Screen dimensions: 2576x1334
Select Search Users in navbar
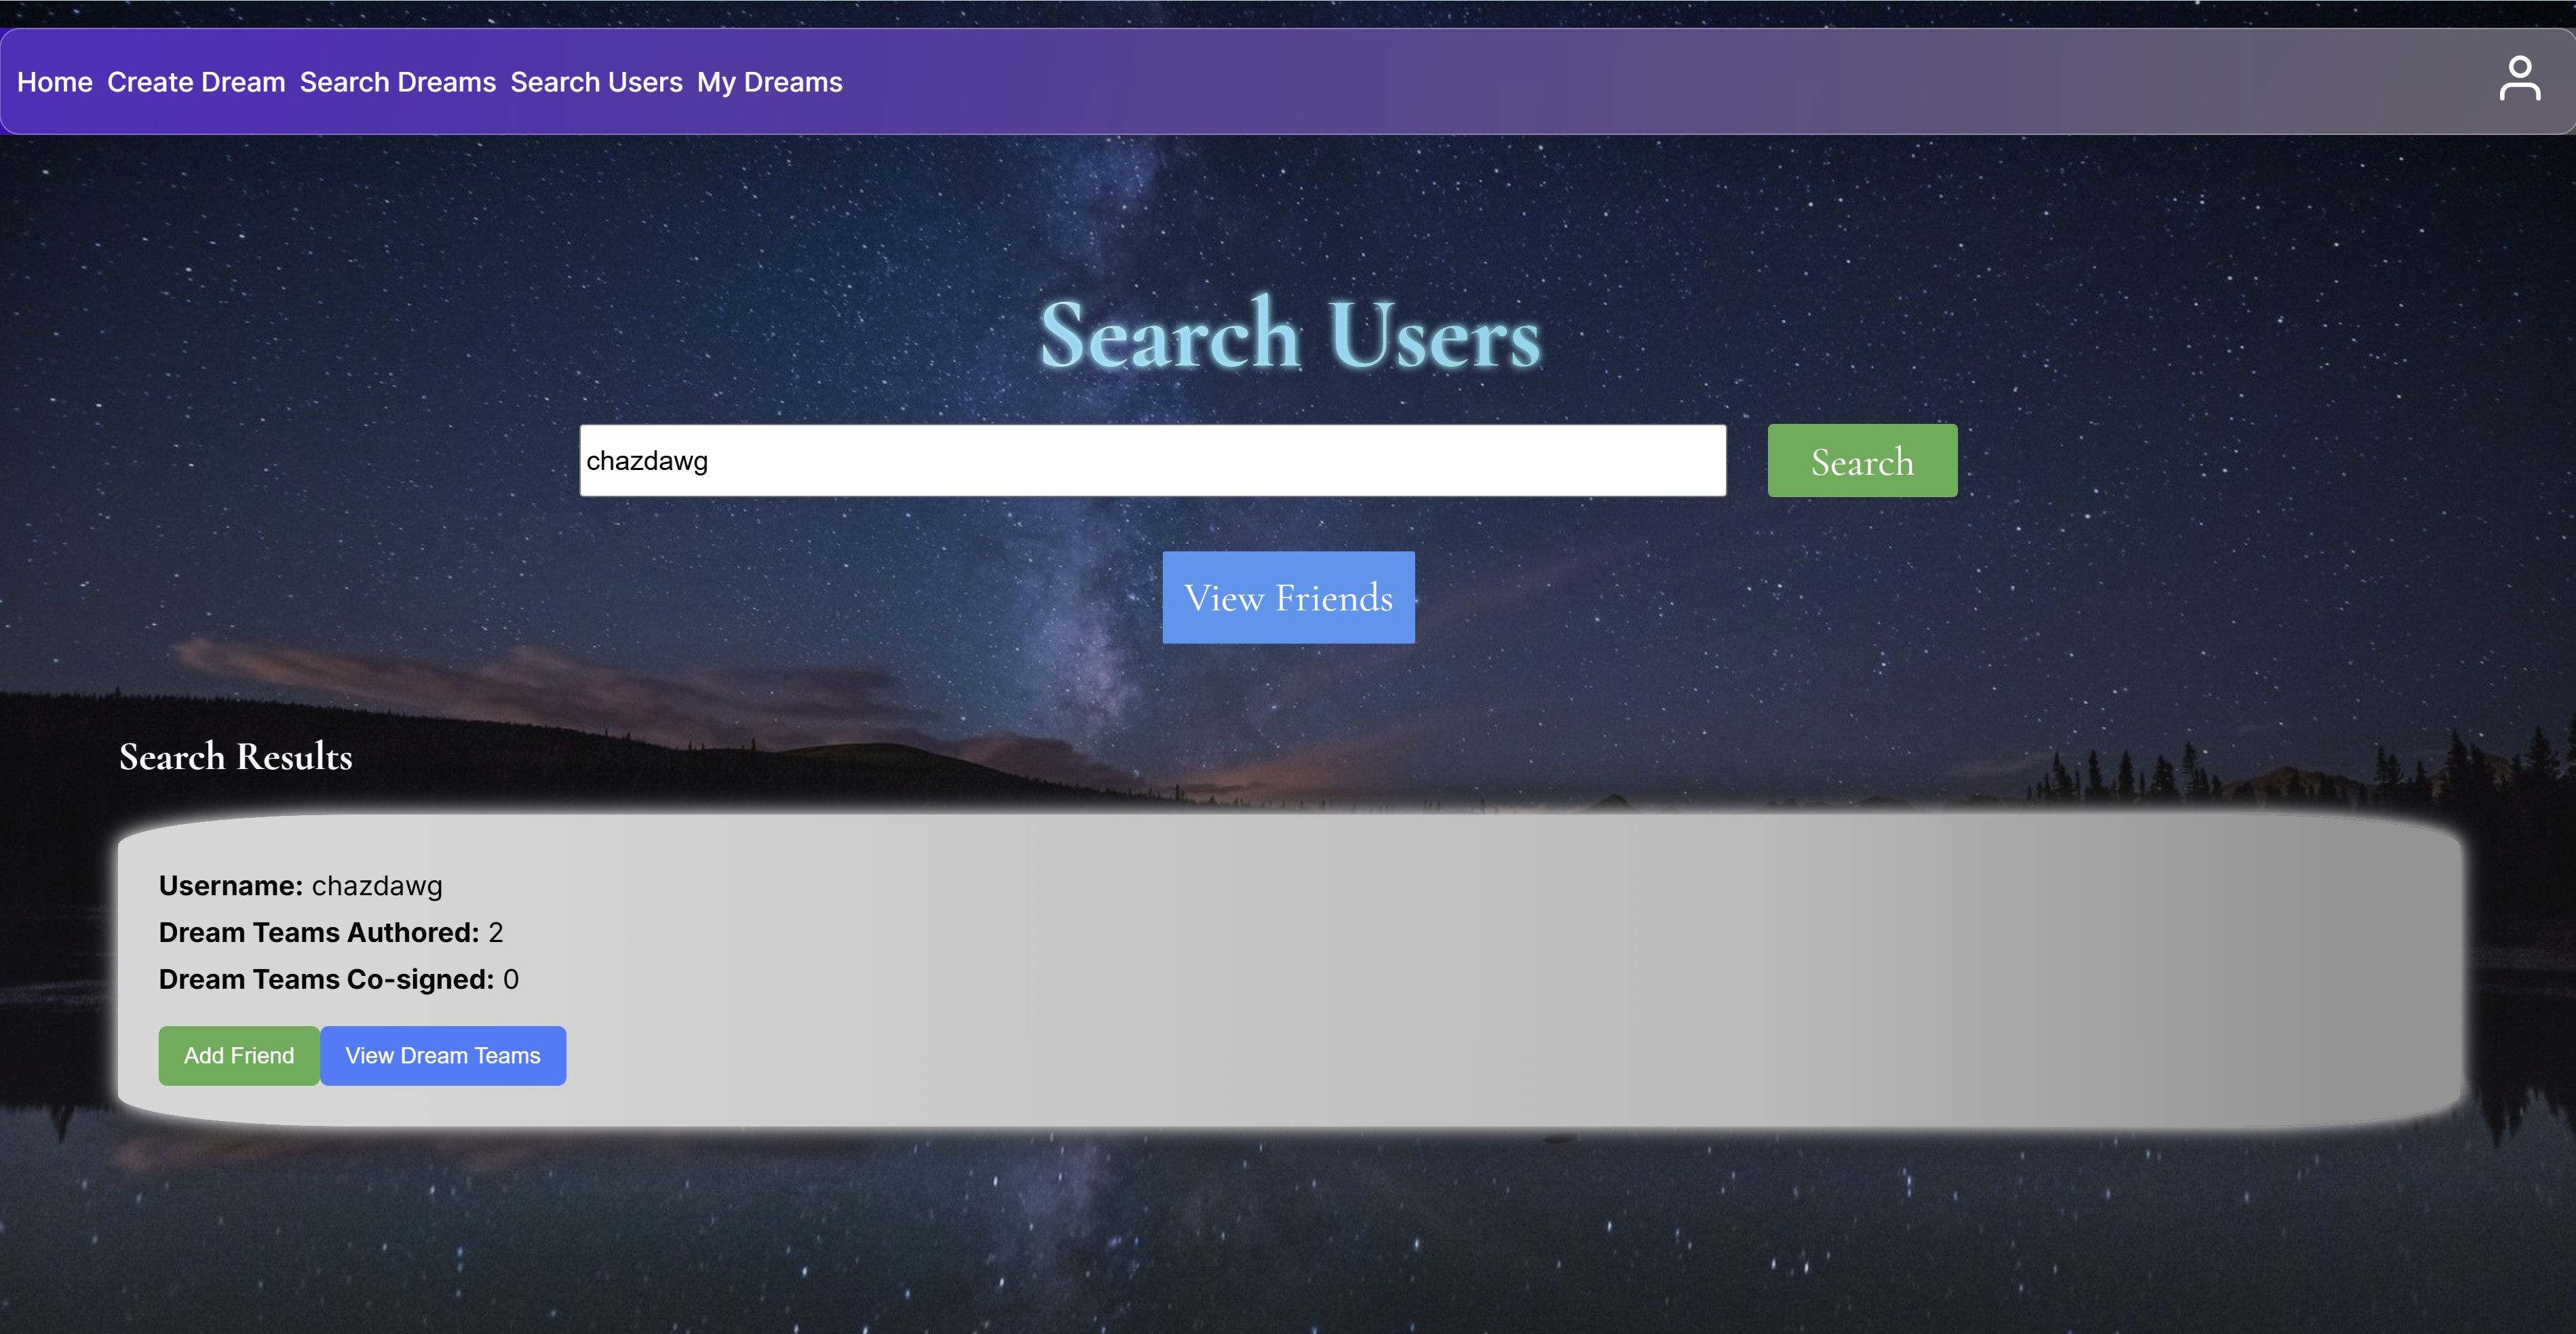[596, 82]
